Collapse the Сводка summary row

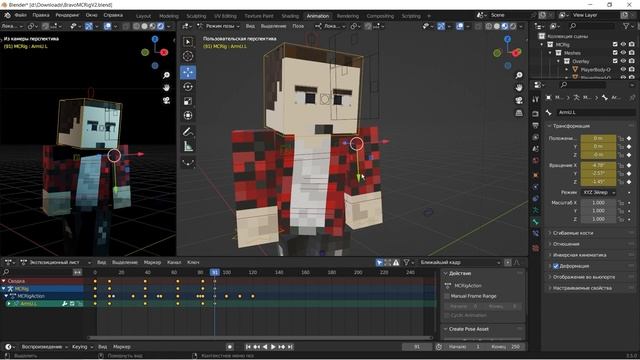pyautogui.click(x=4, y=281)
